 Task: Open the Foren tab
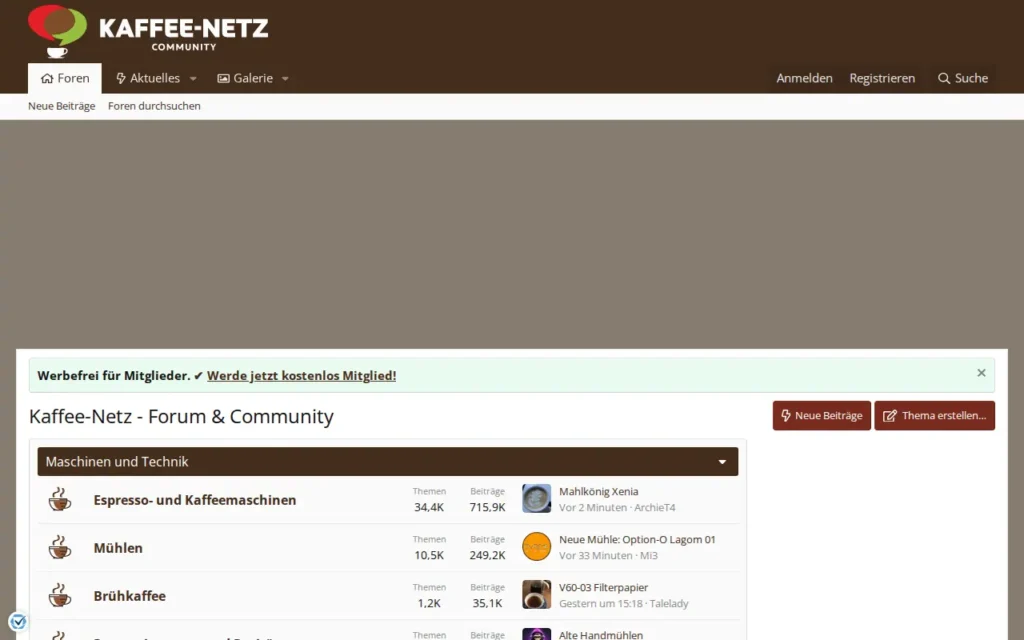(65, 78)
